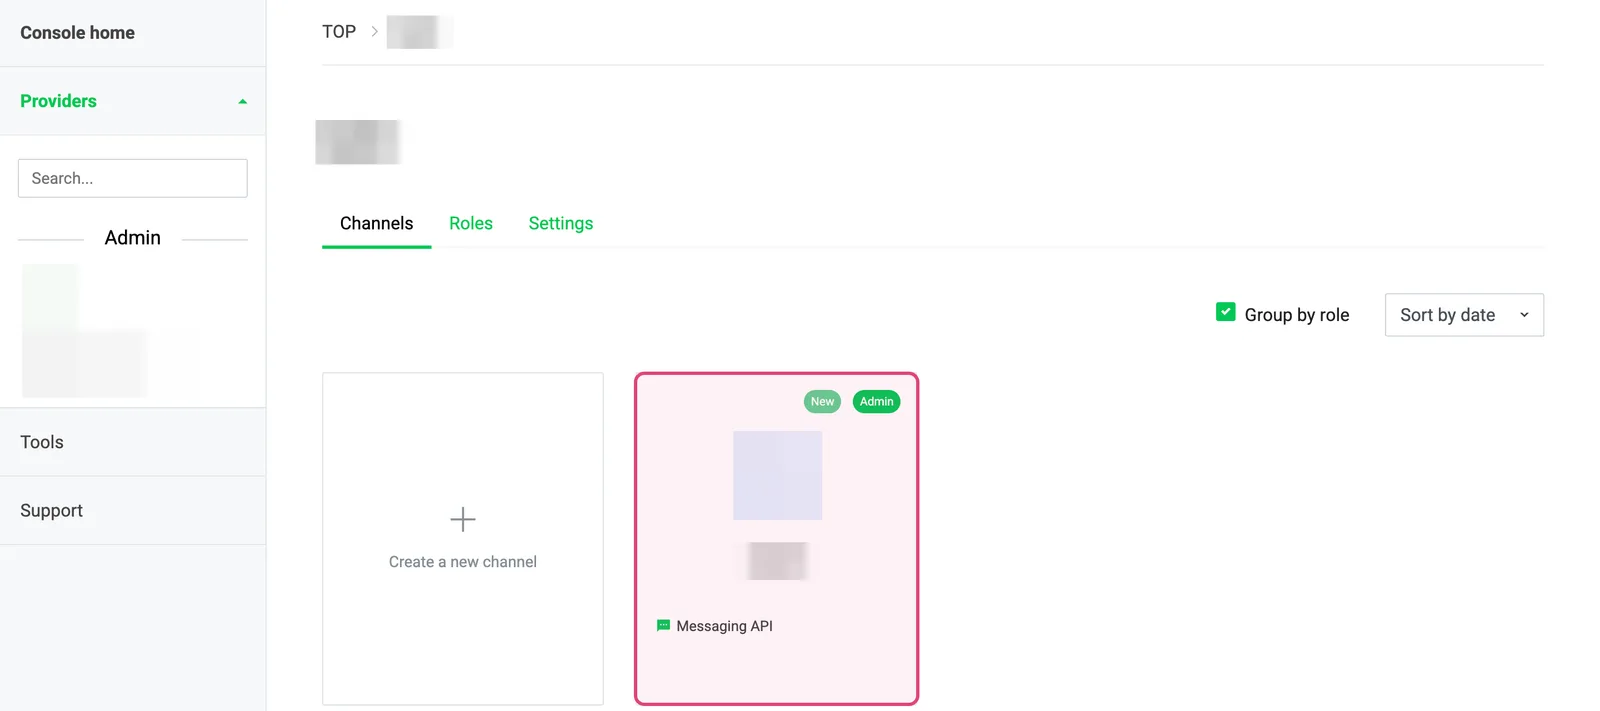Click the plus icon to create channel

[x=463, y=519]
